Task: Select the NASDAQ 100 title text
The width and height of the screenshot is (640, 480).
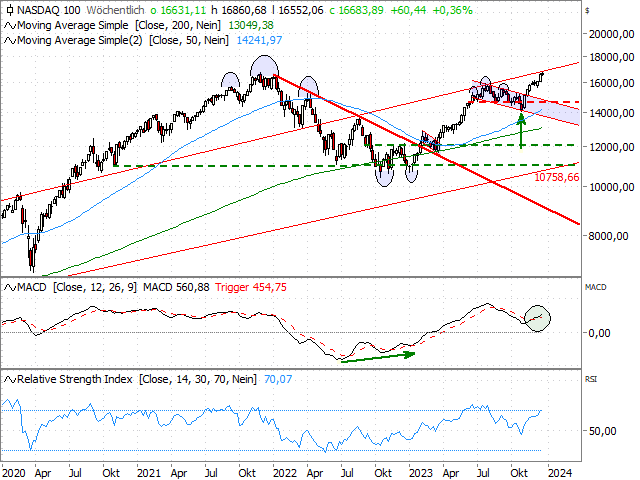Action: click(x=49, y=10)
